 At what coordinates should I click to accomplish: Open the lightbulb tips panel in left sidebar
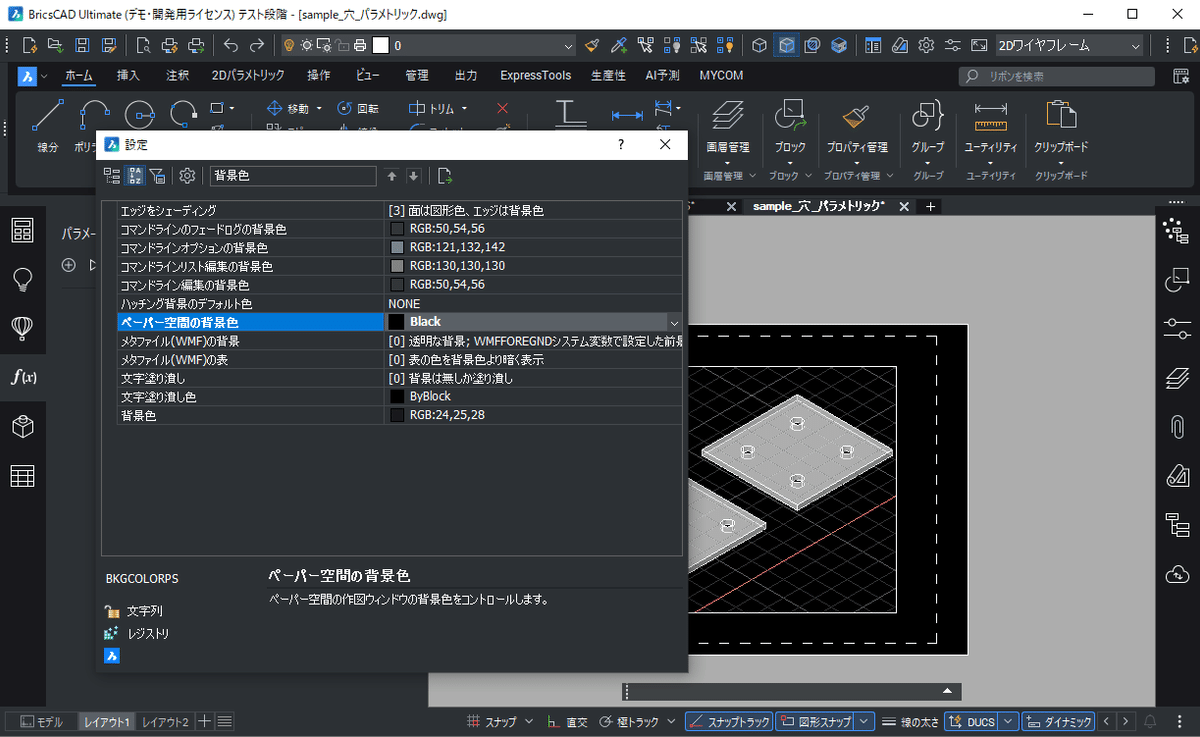23,279
